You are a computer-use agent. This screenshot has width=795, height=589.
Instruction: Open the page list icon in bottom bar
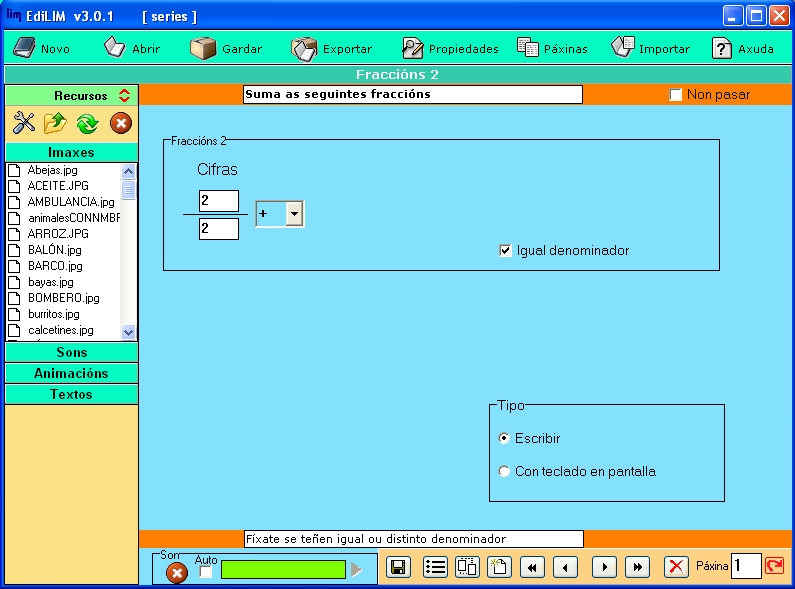pyautogui.click(x=435, y=567)
